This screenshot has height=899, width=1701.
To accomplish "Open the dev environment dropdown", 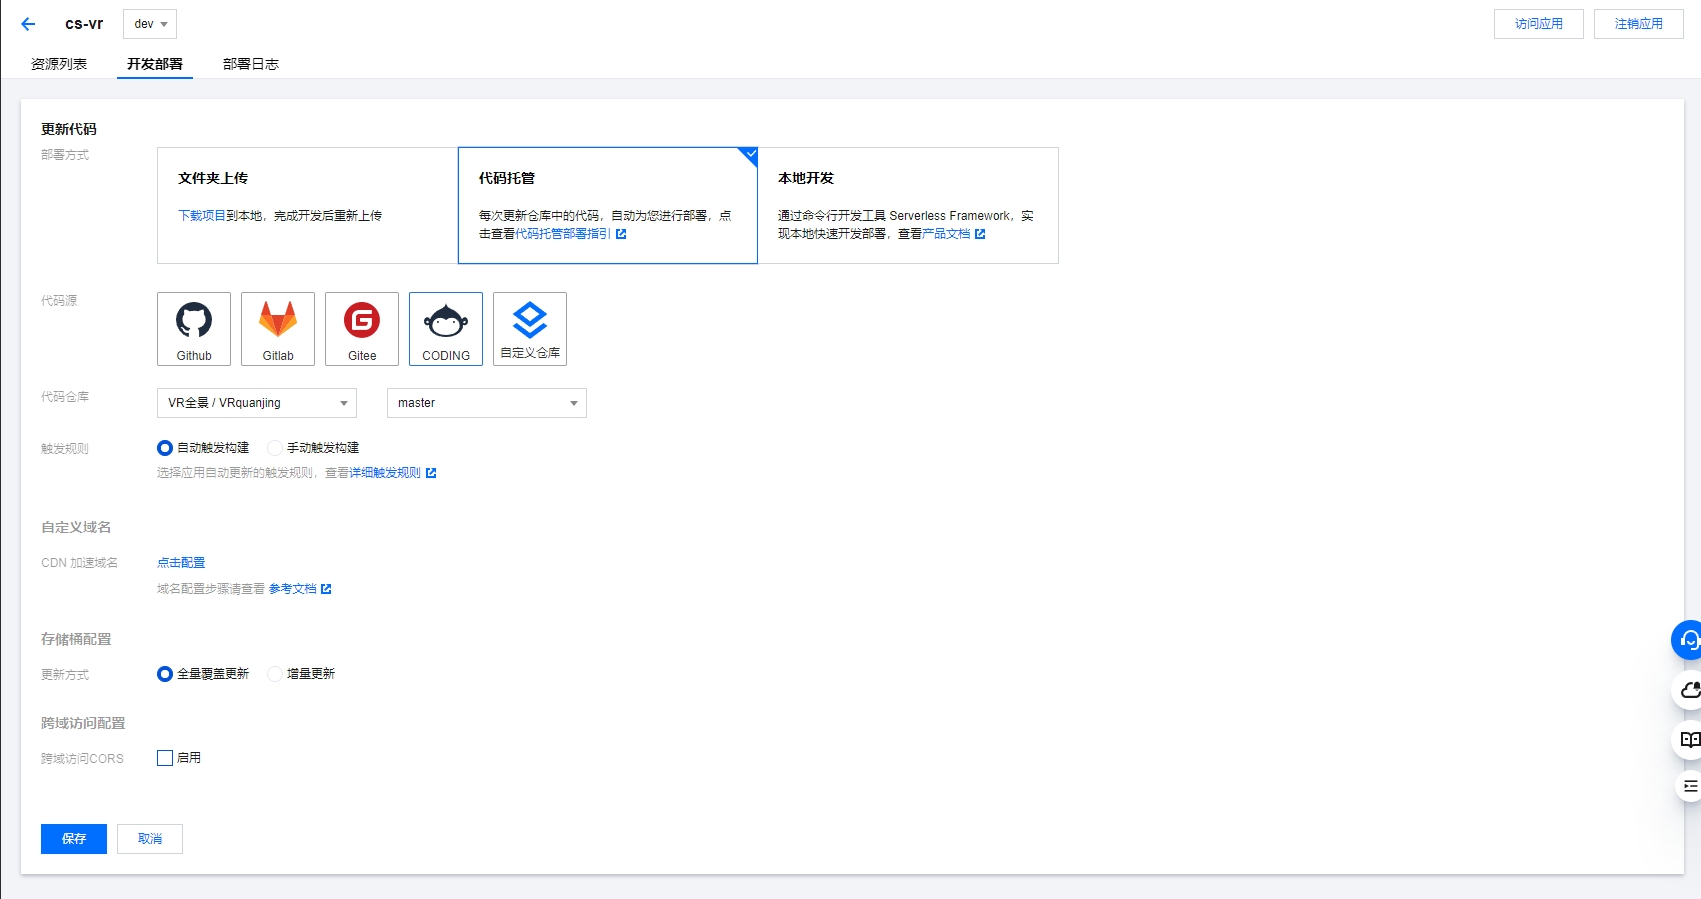I will [150, 24].
